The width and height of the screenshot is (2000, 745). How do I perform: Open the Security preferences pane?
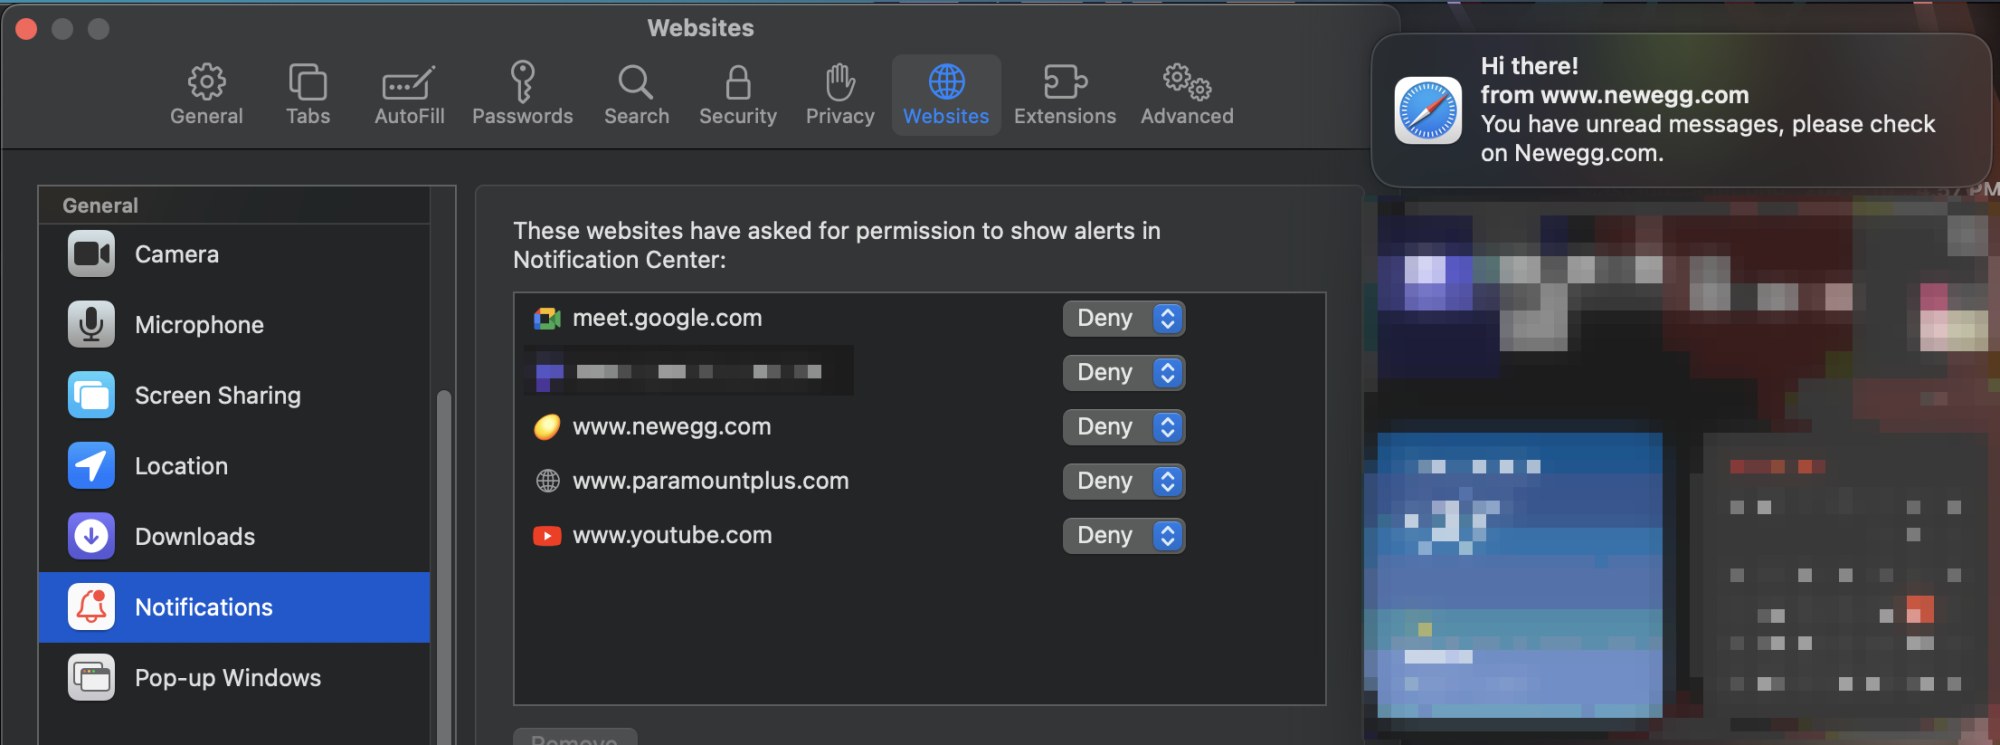click(738, 95)
